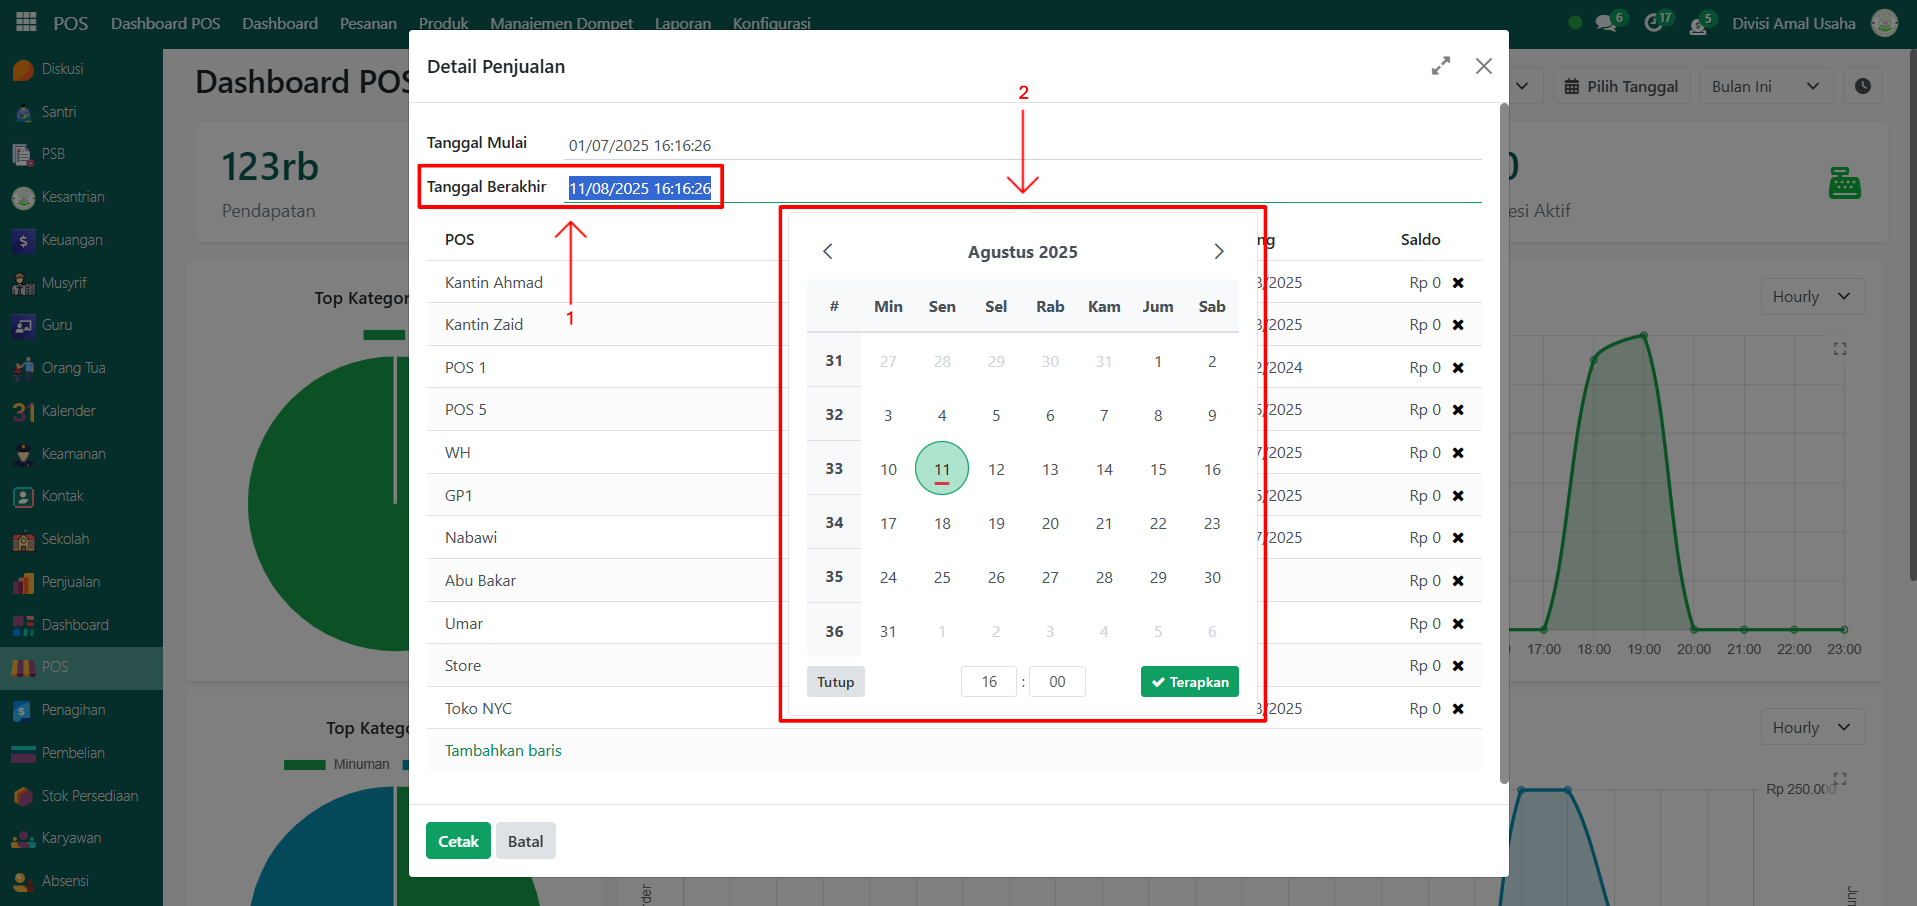Open the Laporan menu

[x=682, y=23]
